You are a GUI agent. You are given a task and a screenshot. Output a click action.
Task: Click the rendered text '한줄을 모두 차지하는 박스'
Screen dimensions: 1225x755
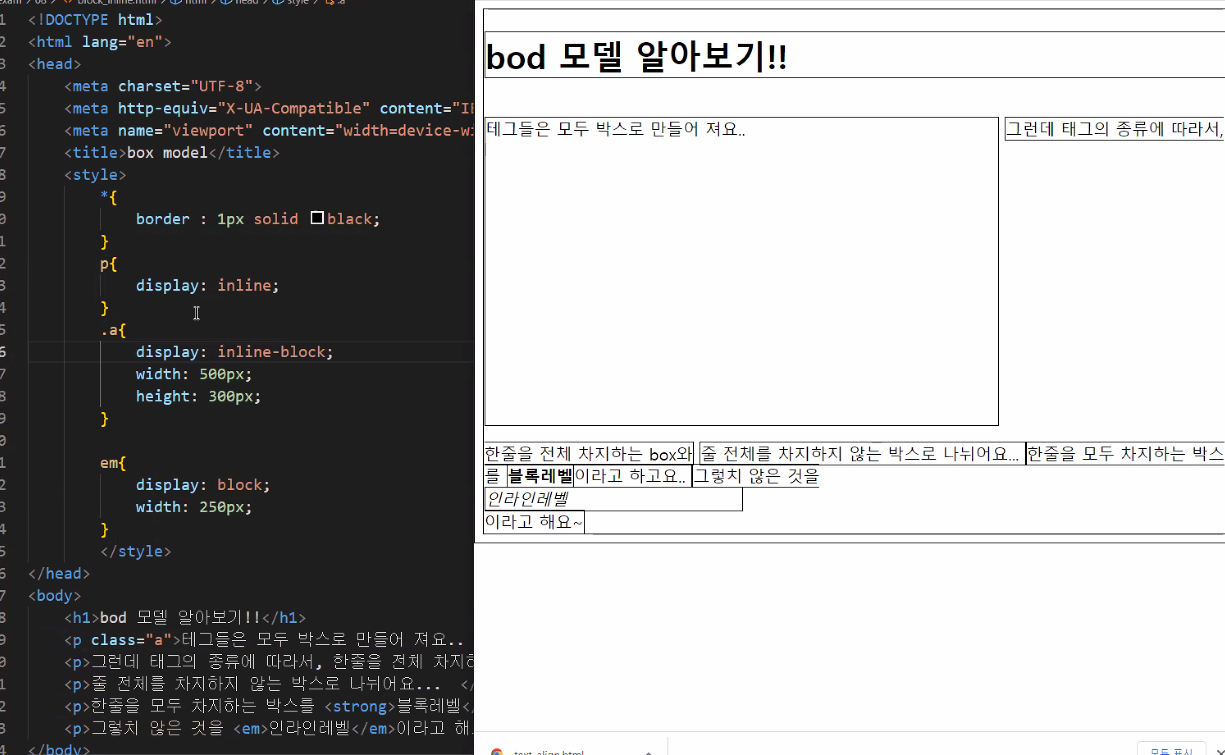coord(1126,454)
